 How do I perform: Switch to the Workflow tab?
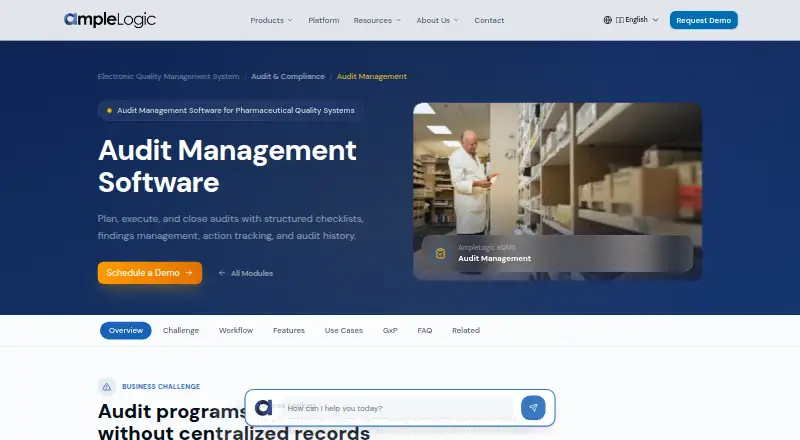(x=236, y=330)
